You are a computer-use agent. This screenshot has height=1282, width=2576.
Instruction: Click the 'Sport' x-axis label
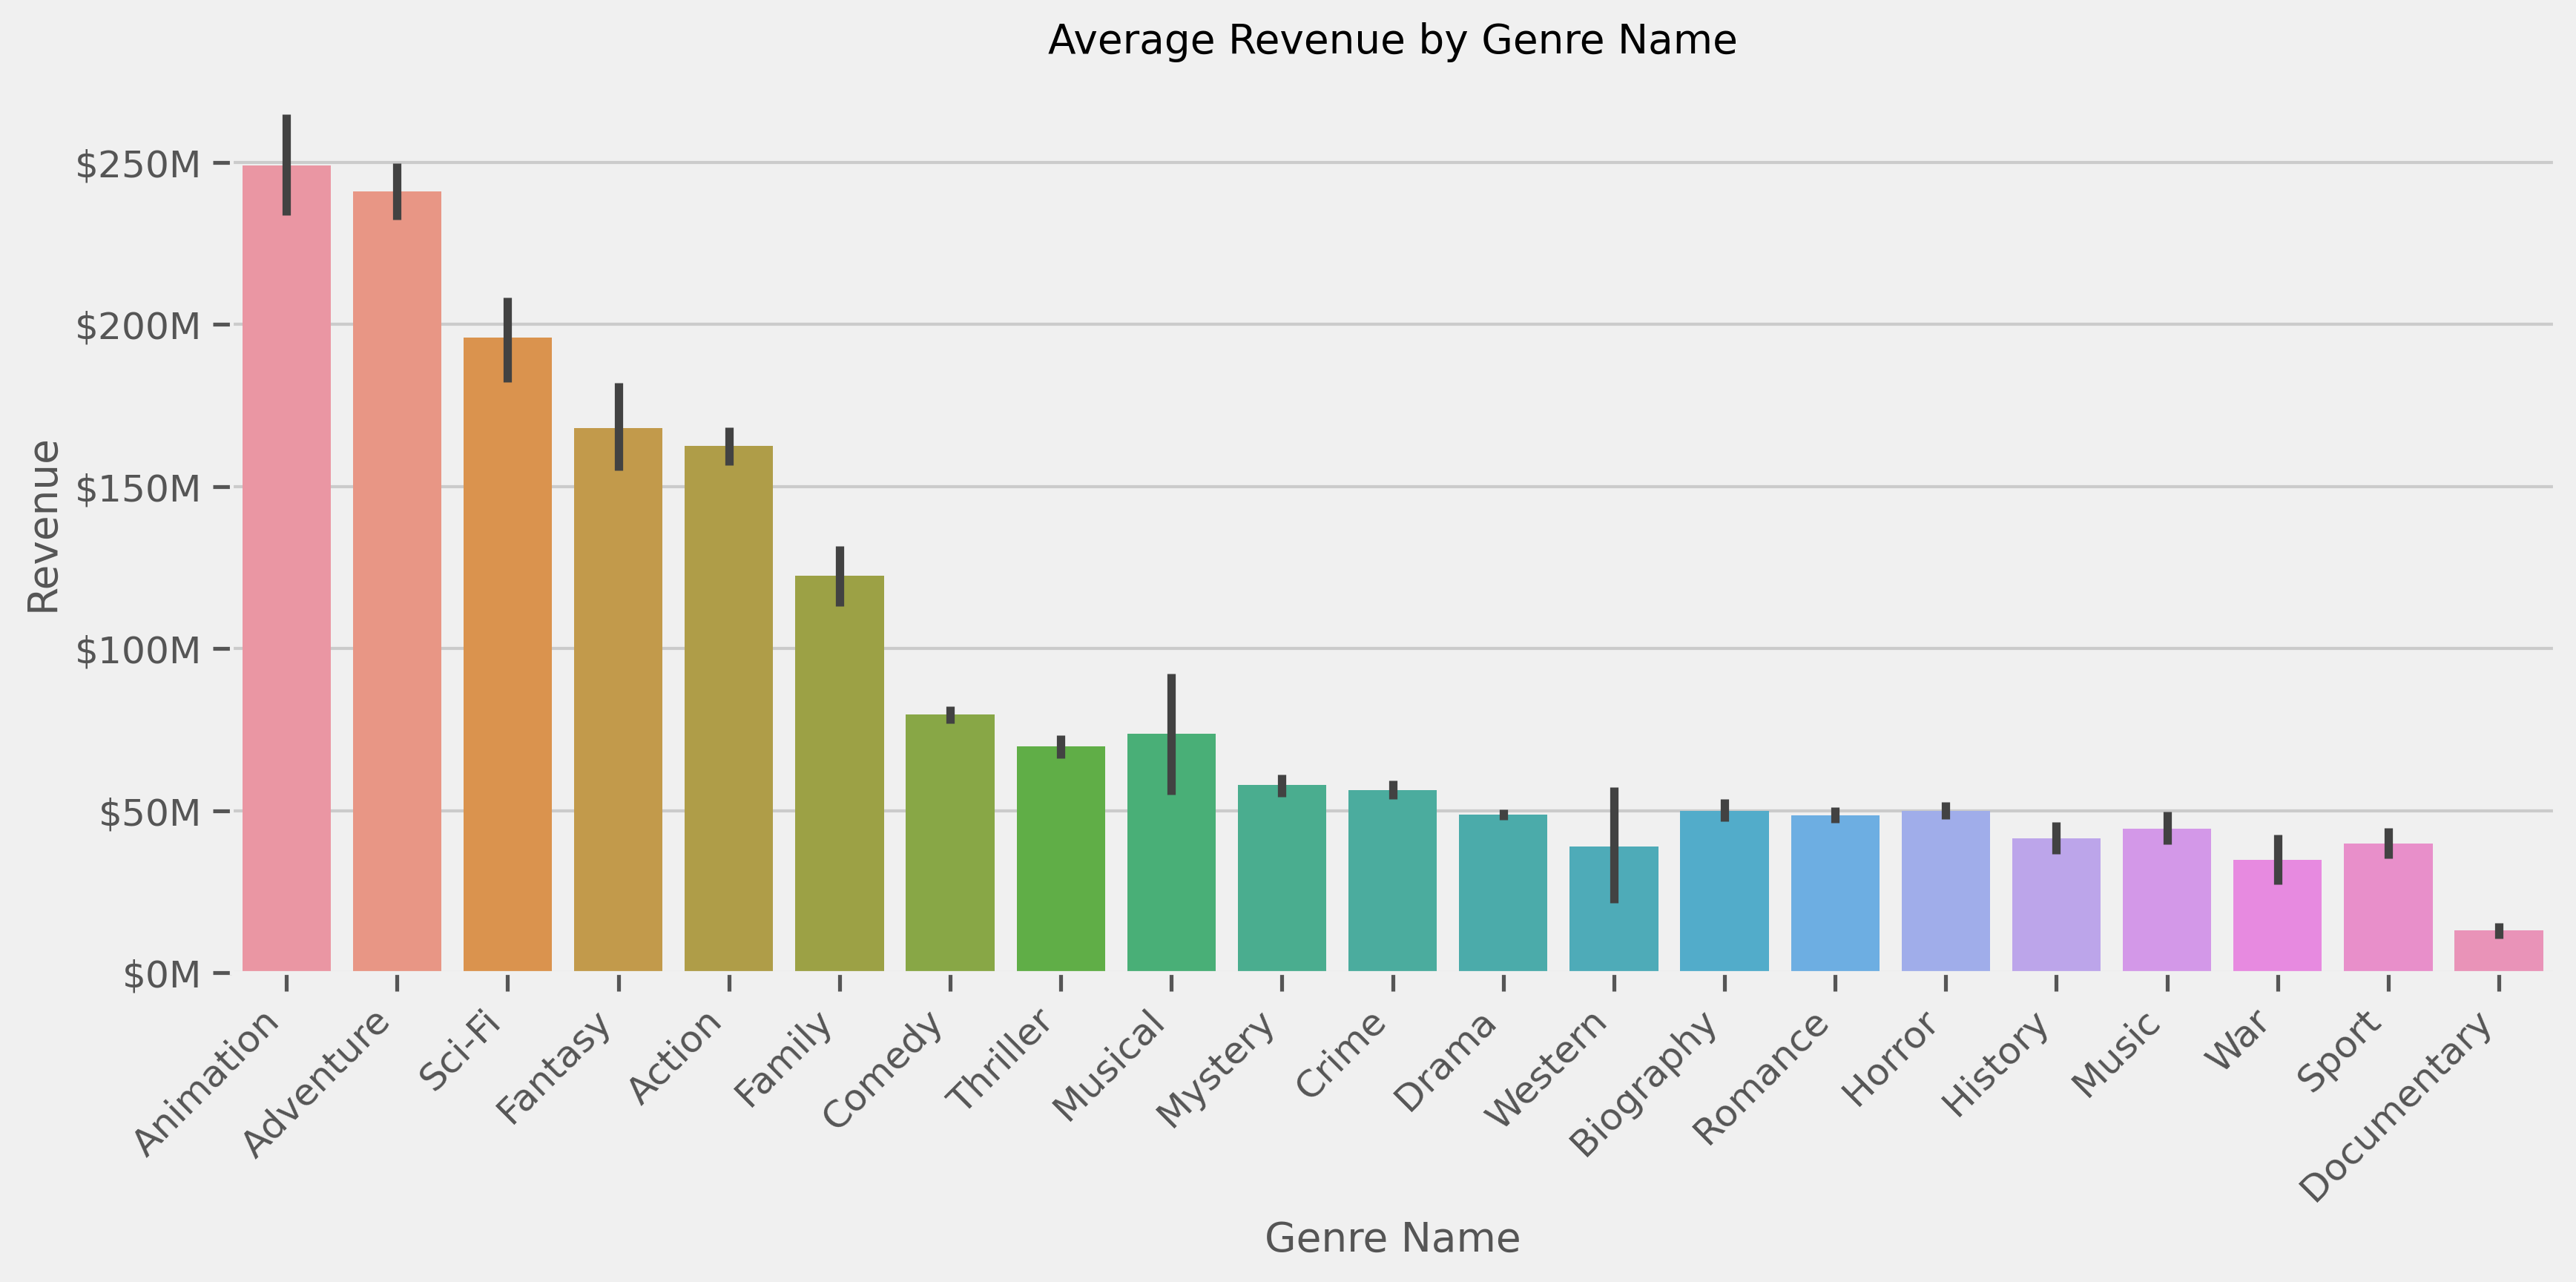[x=2340, y=1051]
